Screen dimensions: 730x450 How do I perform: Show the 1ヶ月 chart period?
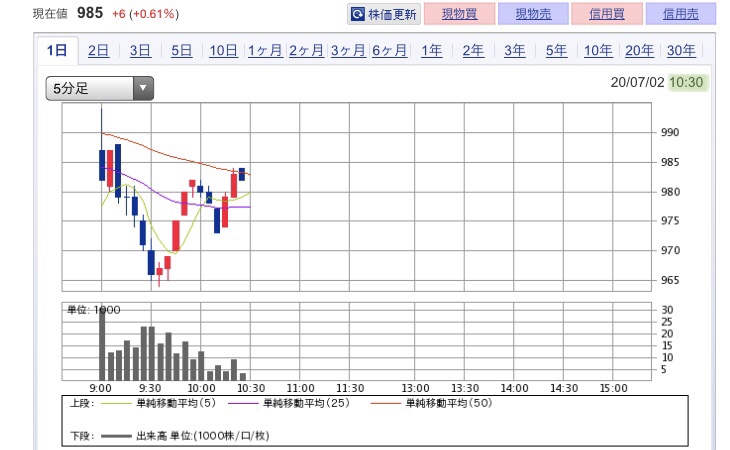click(x=265, y=51)
